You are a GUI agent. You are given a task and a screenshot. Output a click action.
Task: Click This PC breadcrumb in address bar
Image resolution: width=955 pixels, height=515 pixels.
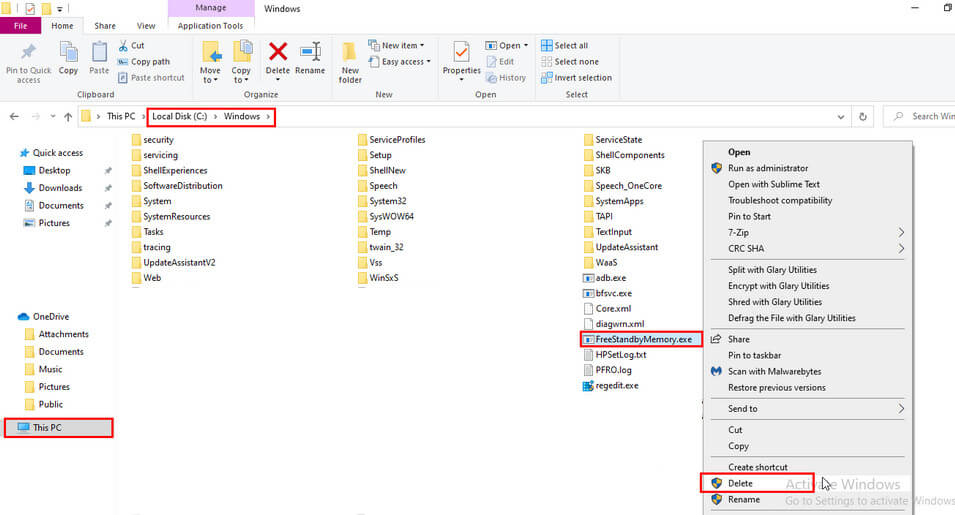point(121,116)
